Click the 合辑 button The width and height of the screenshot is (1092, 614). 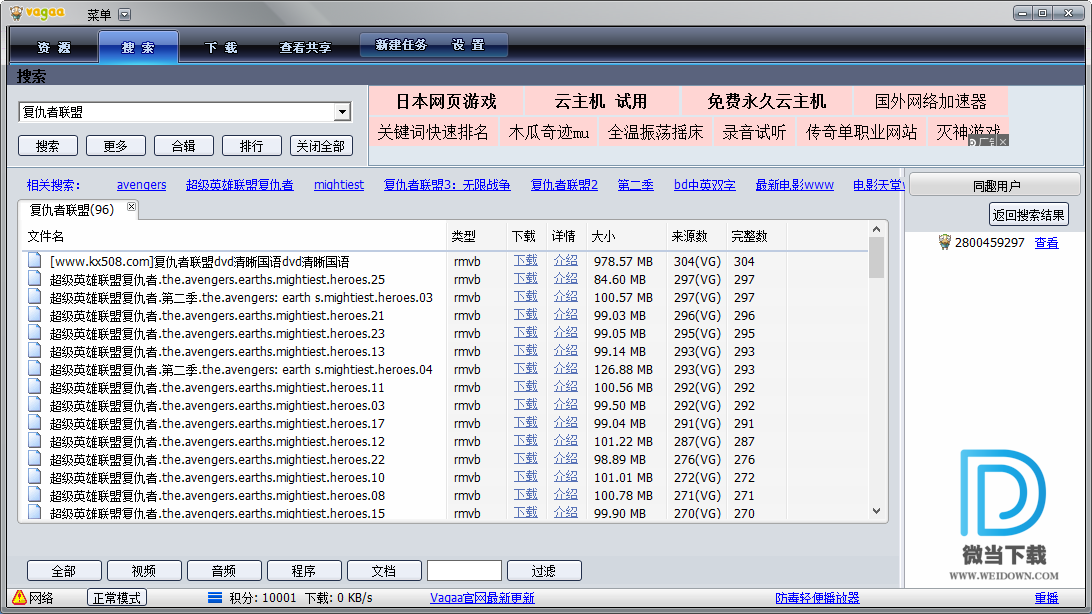(183, 146)
